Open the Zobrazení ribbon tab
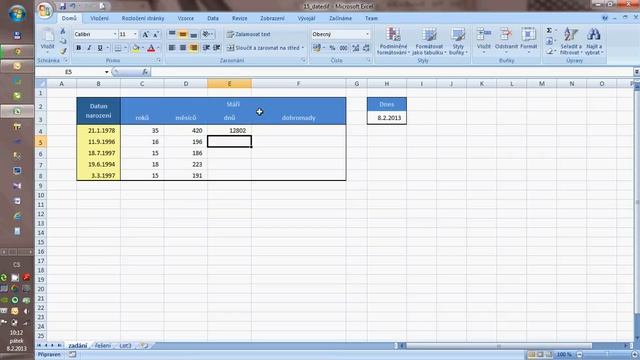 coord(272,18)
